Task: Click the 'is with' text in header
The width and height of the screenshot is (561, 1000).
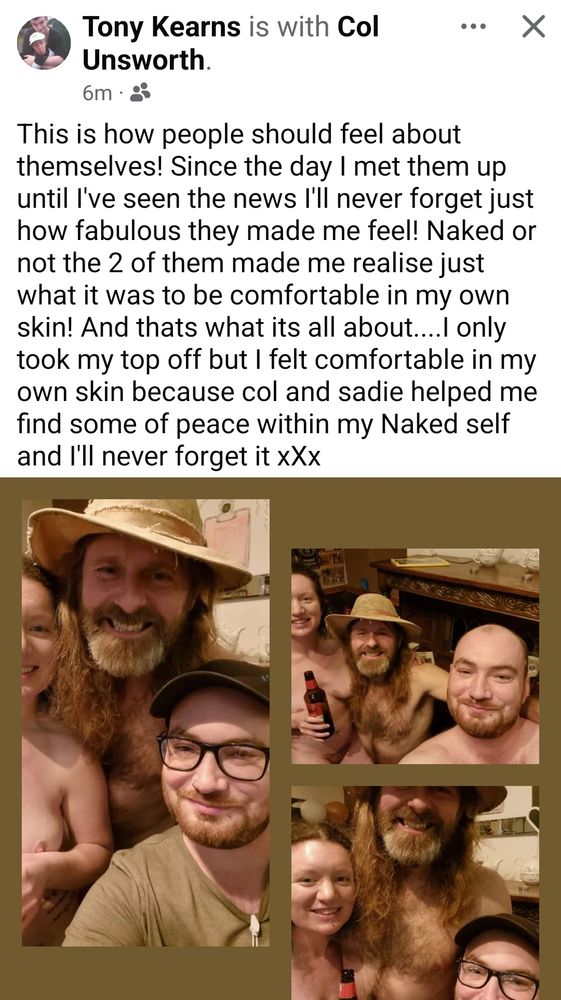Action: click(x=289, y=27)
